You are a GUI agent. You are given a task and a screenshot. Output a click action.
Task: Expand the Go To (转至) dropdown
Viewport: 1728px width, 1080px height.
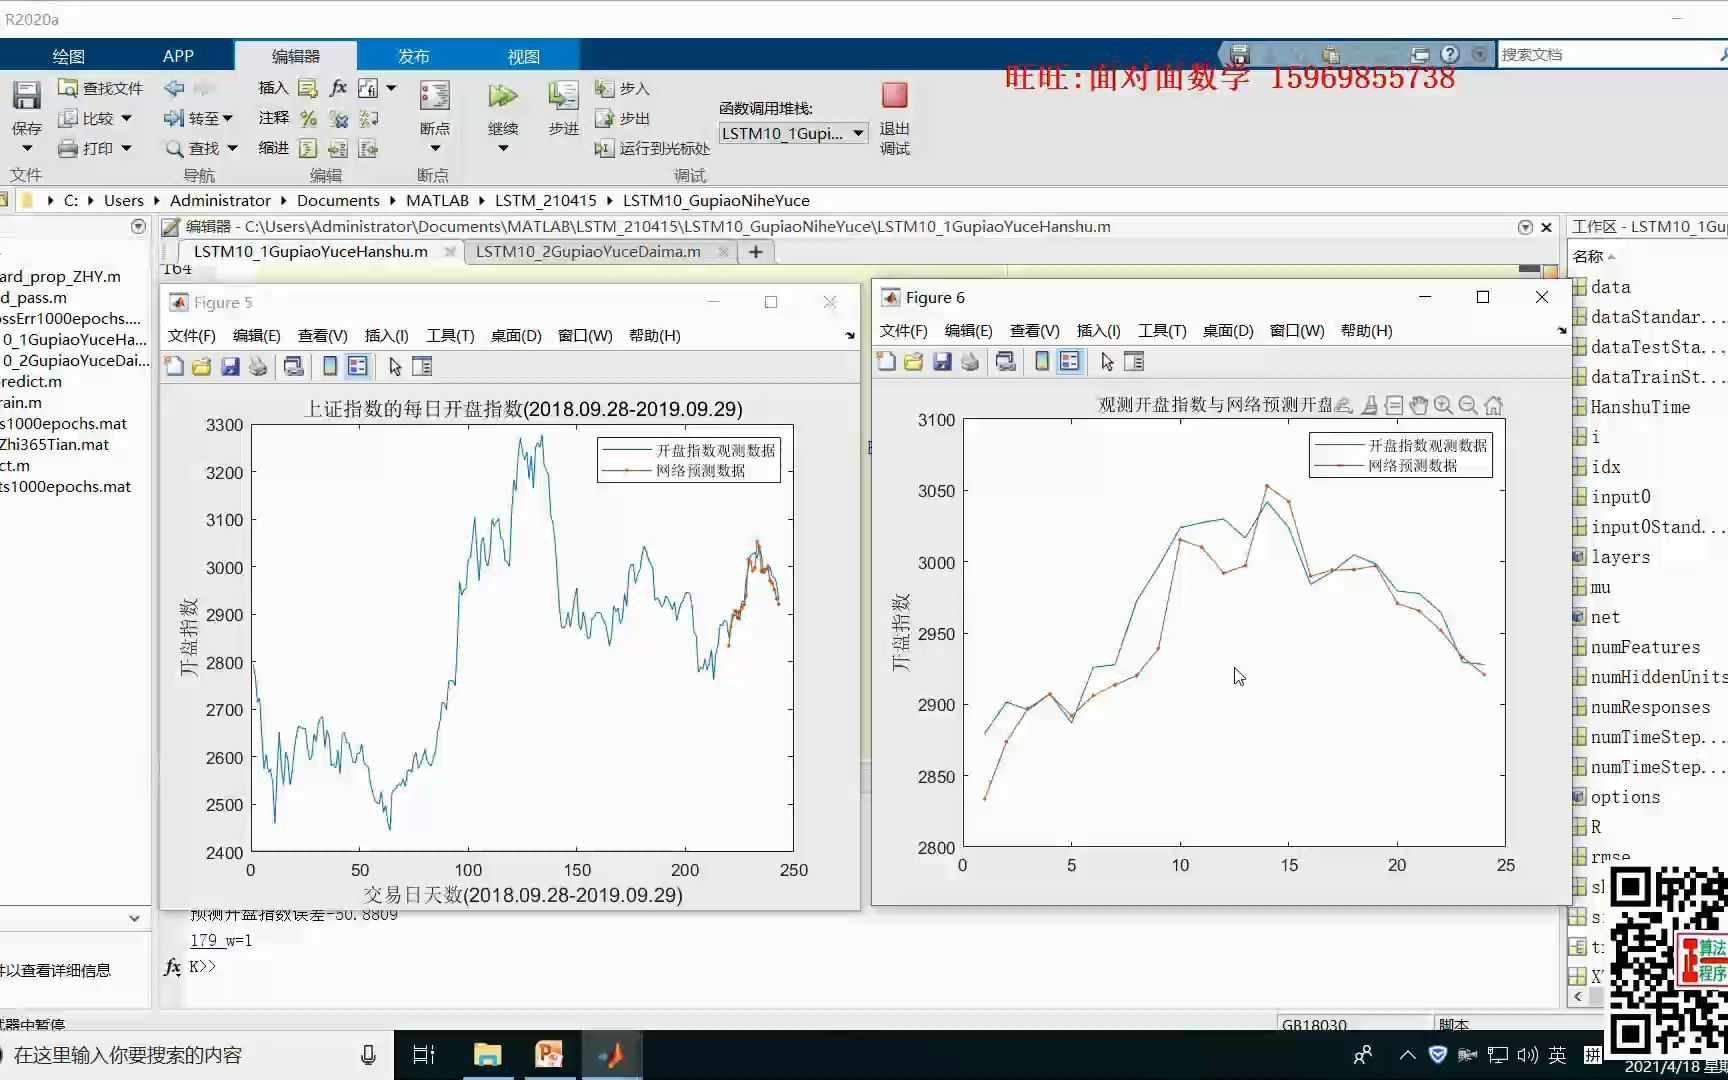pyautogui.click(x=228, y=118)
